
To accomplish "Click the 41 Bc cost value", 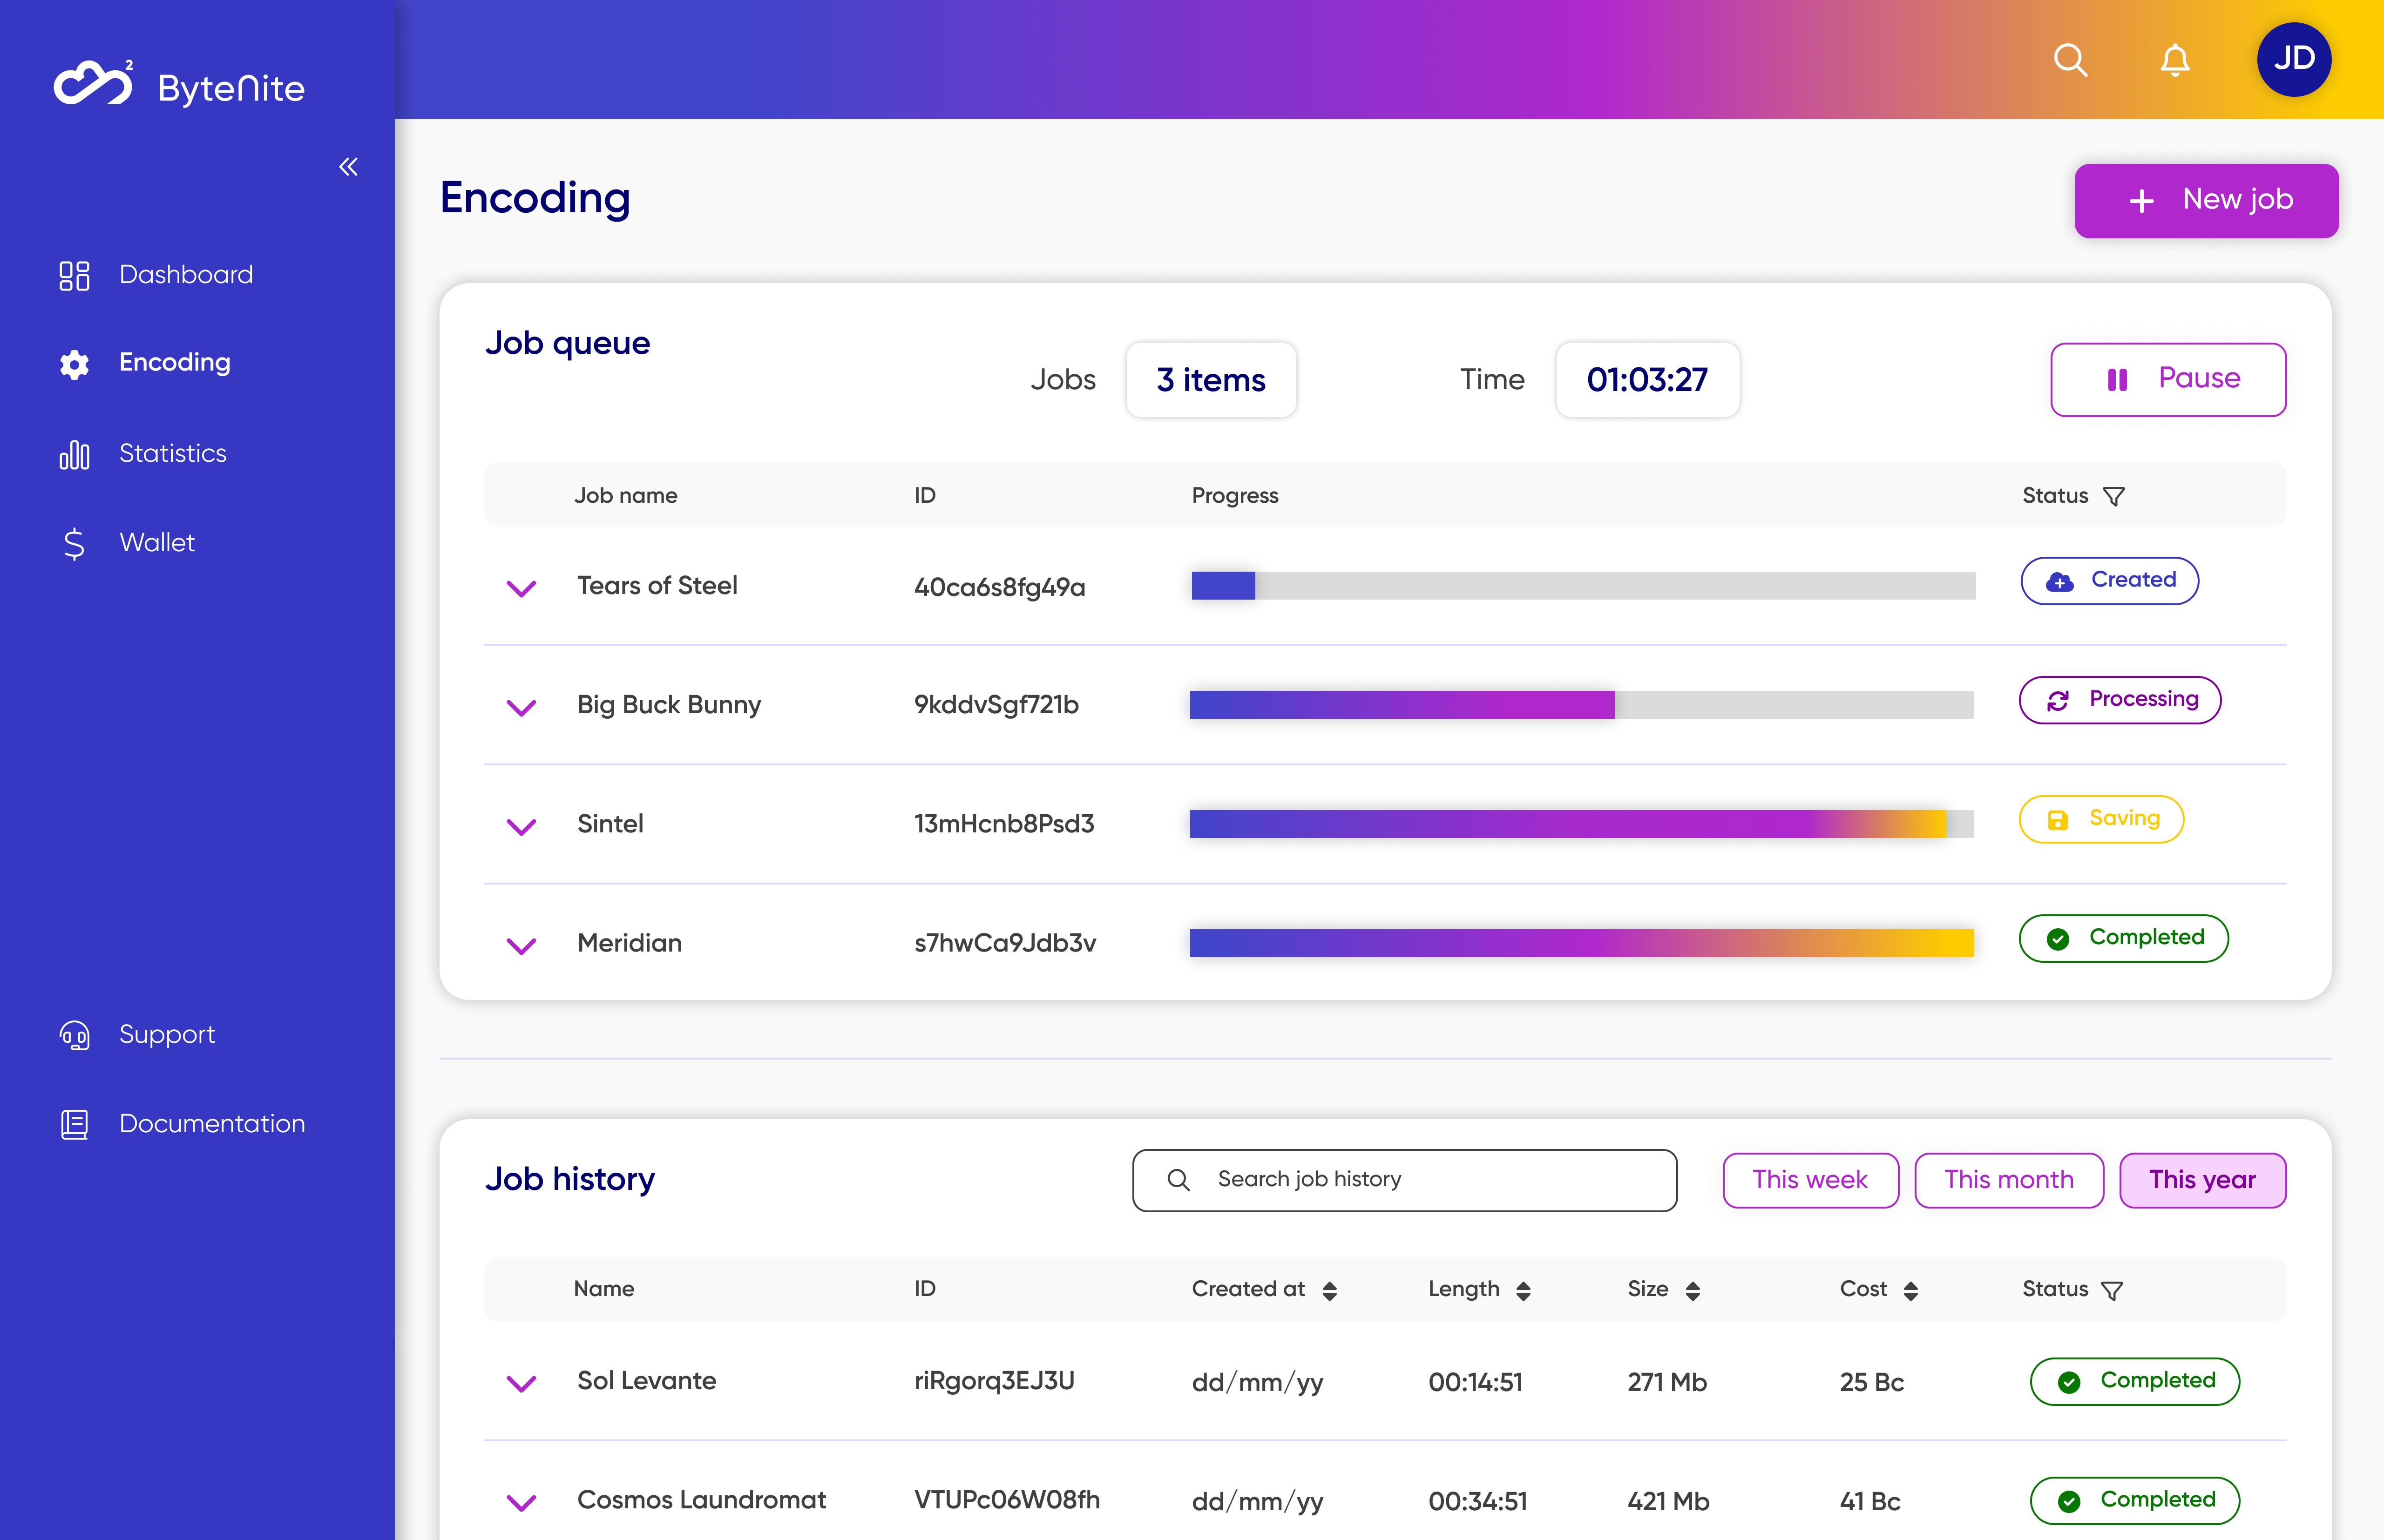I will tap(1870, 1501).
